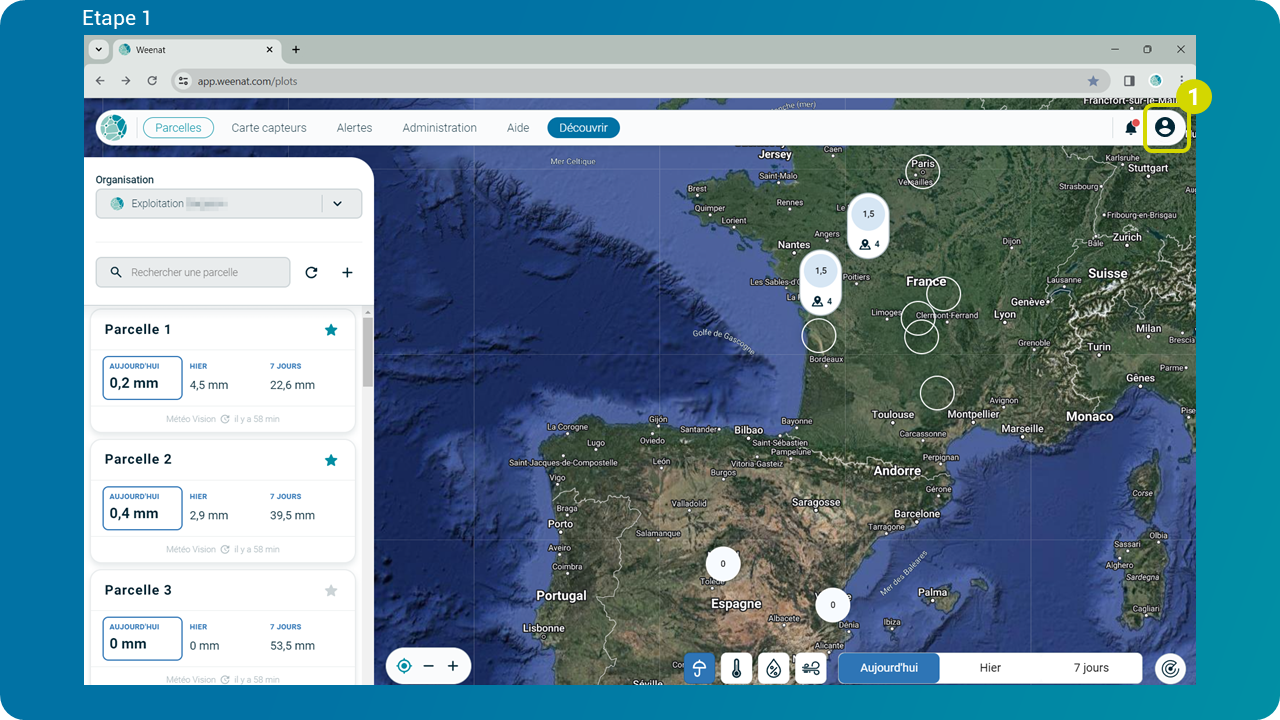This screenshot has height=720, width=1280.
Task: Click the 0 marker near Dénia
Action: 832,605
